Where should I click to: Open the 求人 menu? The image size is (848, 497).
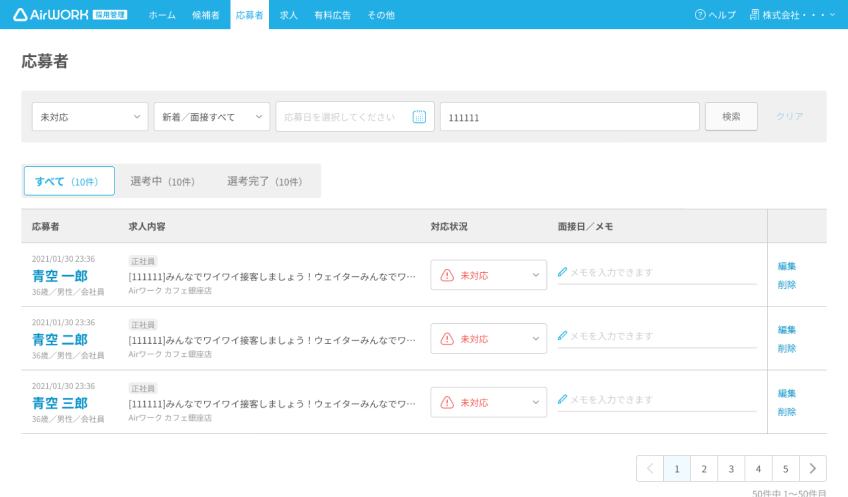click(288, 15)
